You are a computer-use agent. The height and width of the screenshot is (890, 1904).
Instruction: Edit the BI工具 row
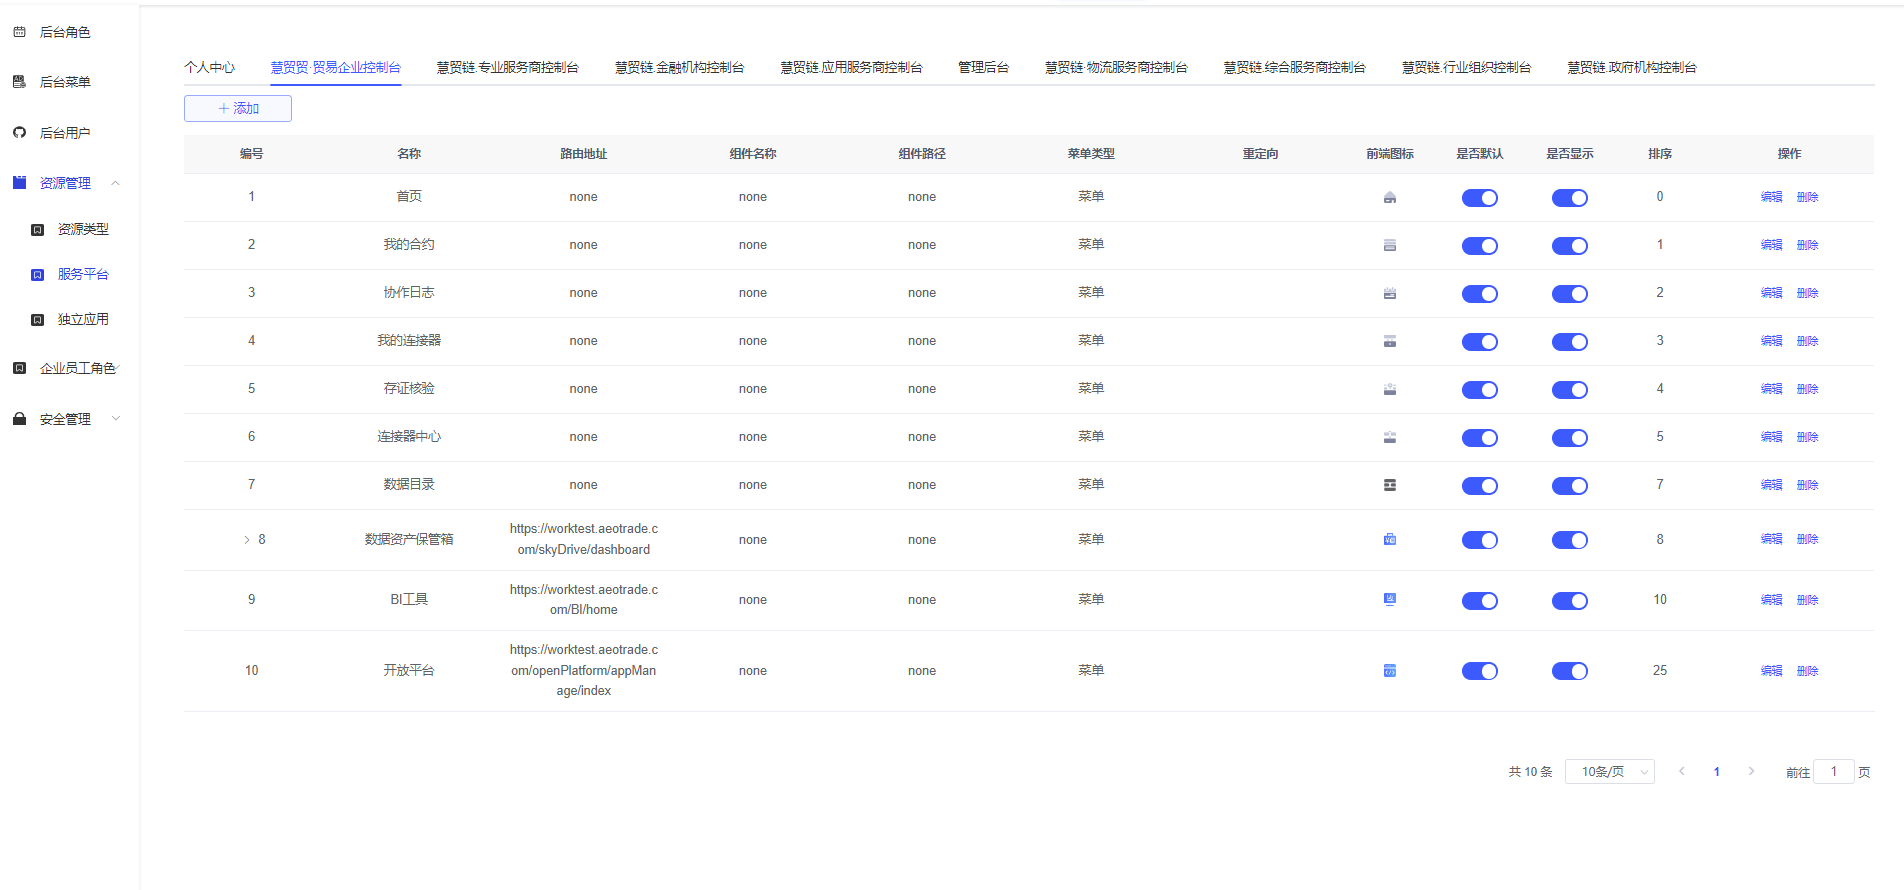(1771, 600)
